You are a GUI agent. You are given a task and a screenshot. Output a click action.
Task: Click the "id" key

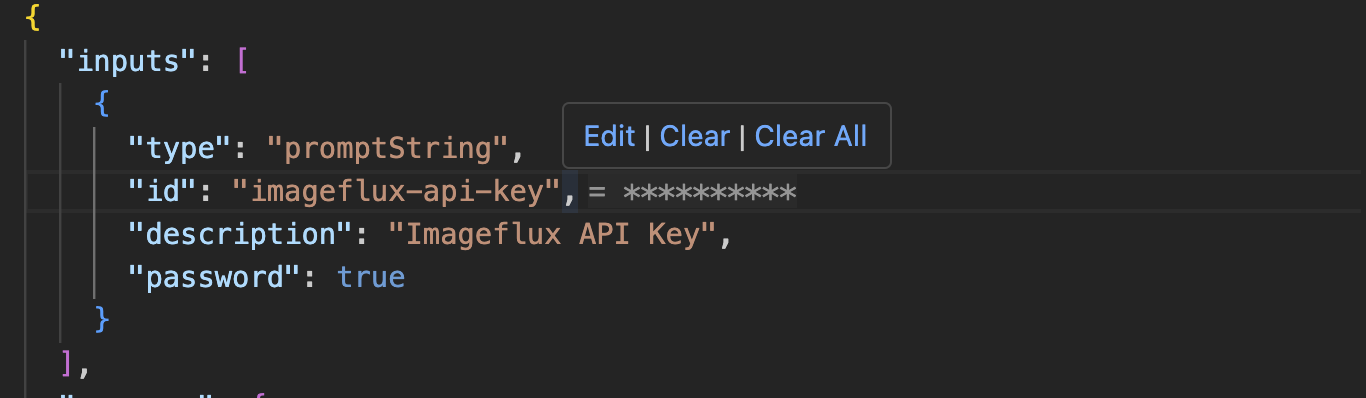click(x=163, y=191)
